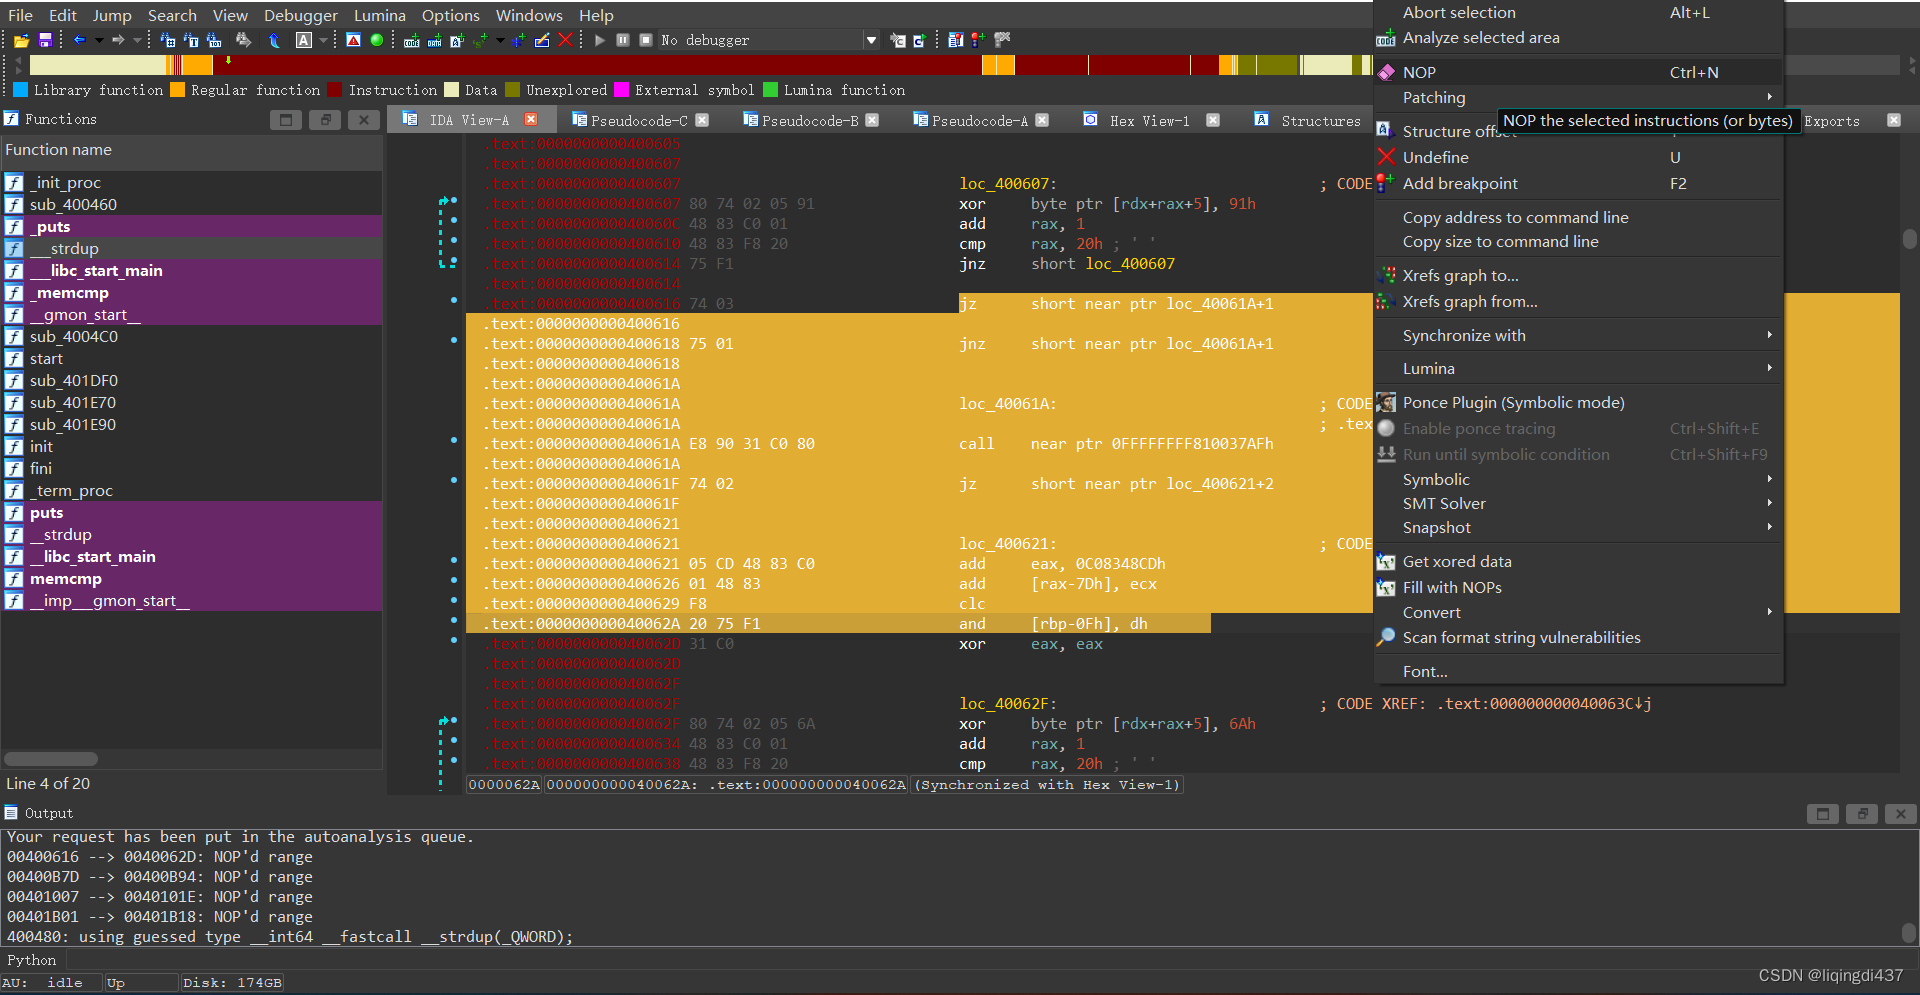Expand the Snapshot submenu
The image size is (1920, 995).
tap(1436, 527)
